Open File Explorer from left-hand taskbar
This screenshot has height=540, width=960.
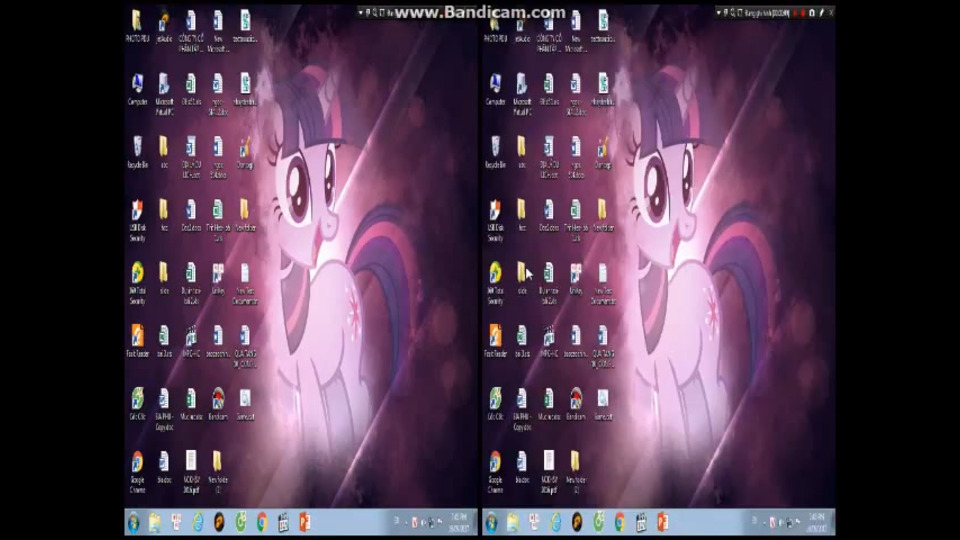[x=154, y=522]
